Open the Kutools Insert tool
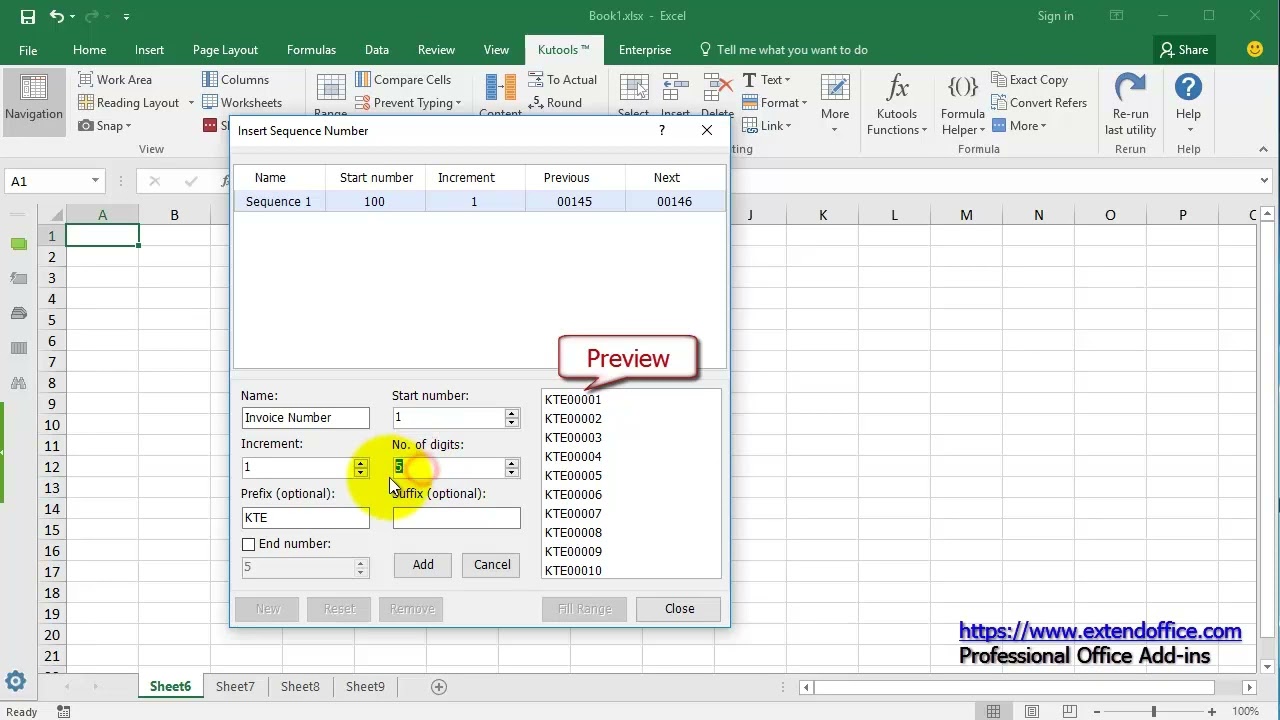 [x=675, y=95]
